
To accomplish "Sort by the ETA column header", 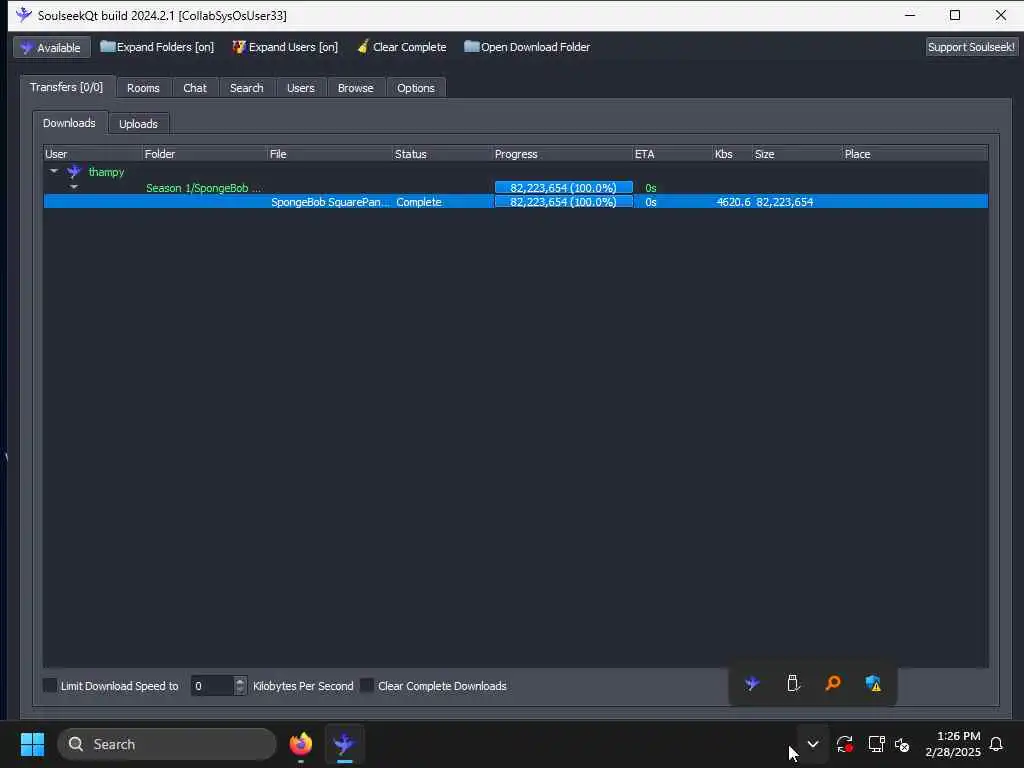I will point(673,154).
